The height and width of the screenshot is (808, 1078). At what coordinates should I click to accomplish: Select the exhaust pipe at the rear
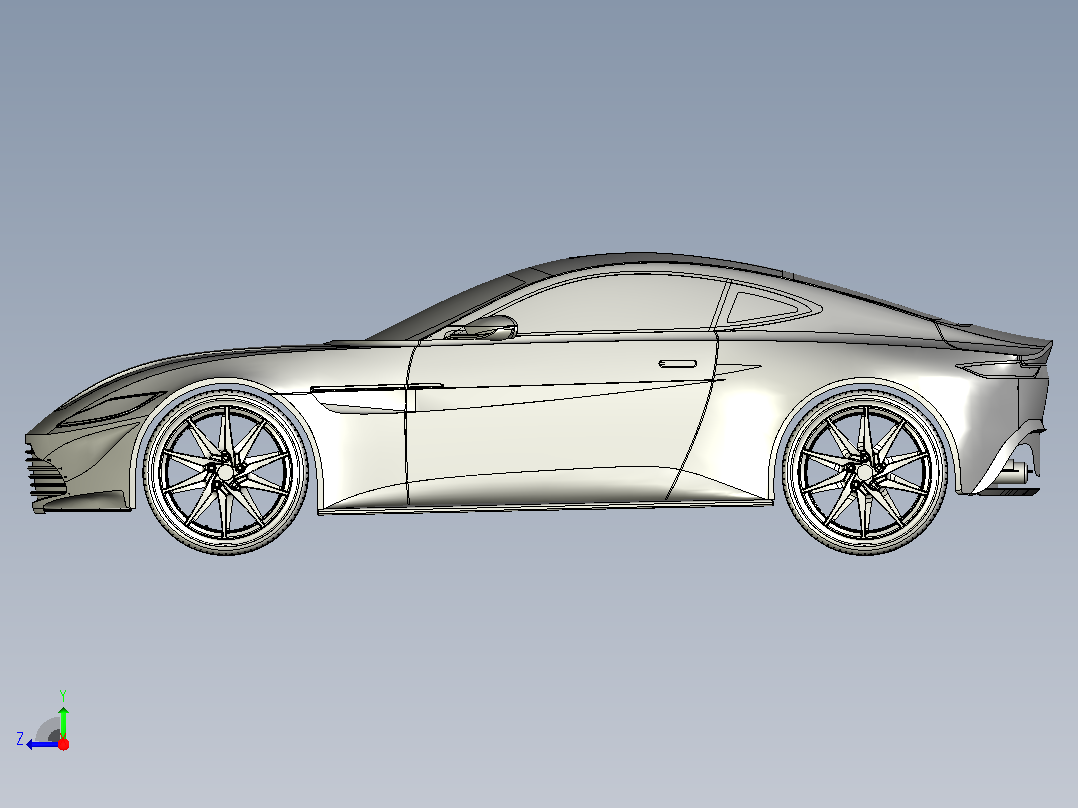(1015, 471)
